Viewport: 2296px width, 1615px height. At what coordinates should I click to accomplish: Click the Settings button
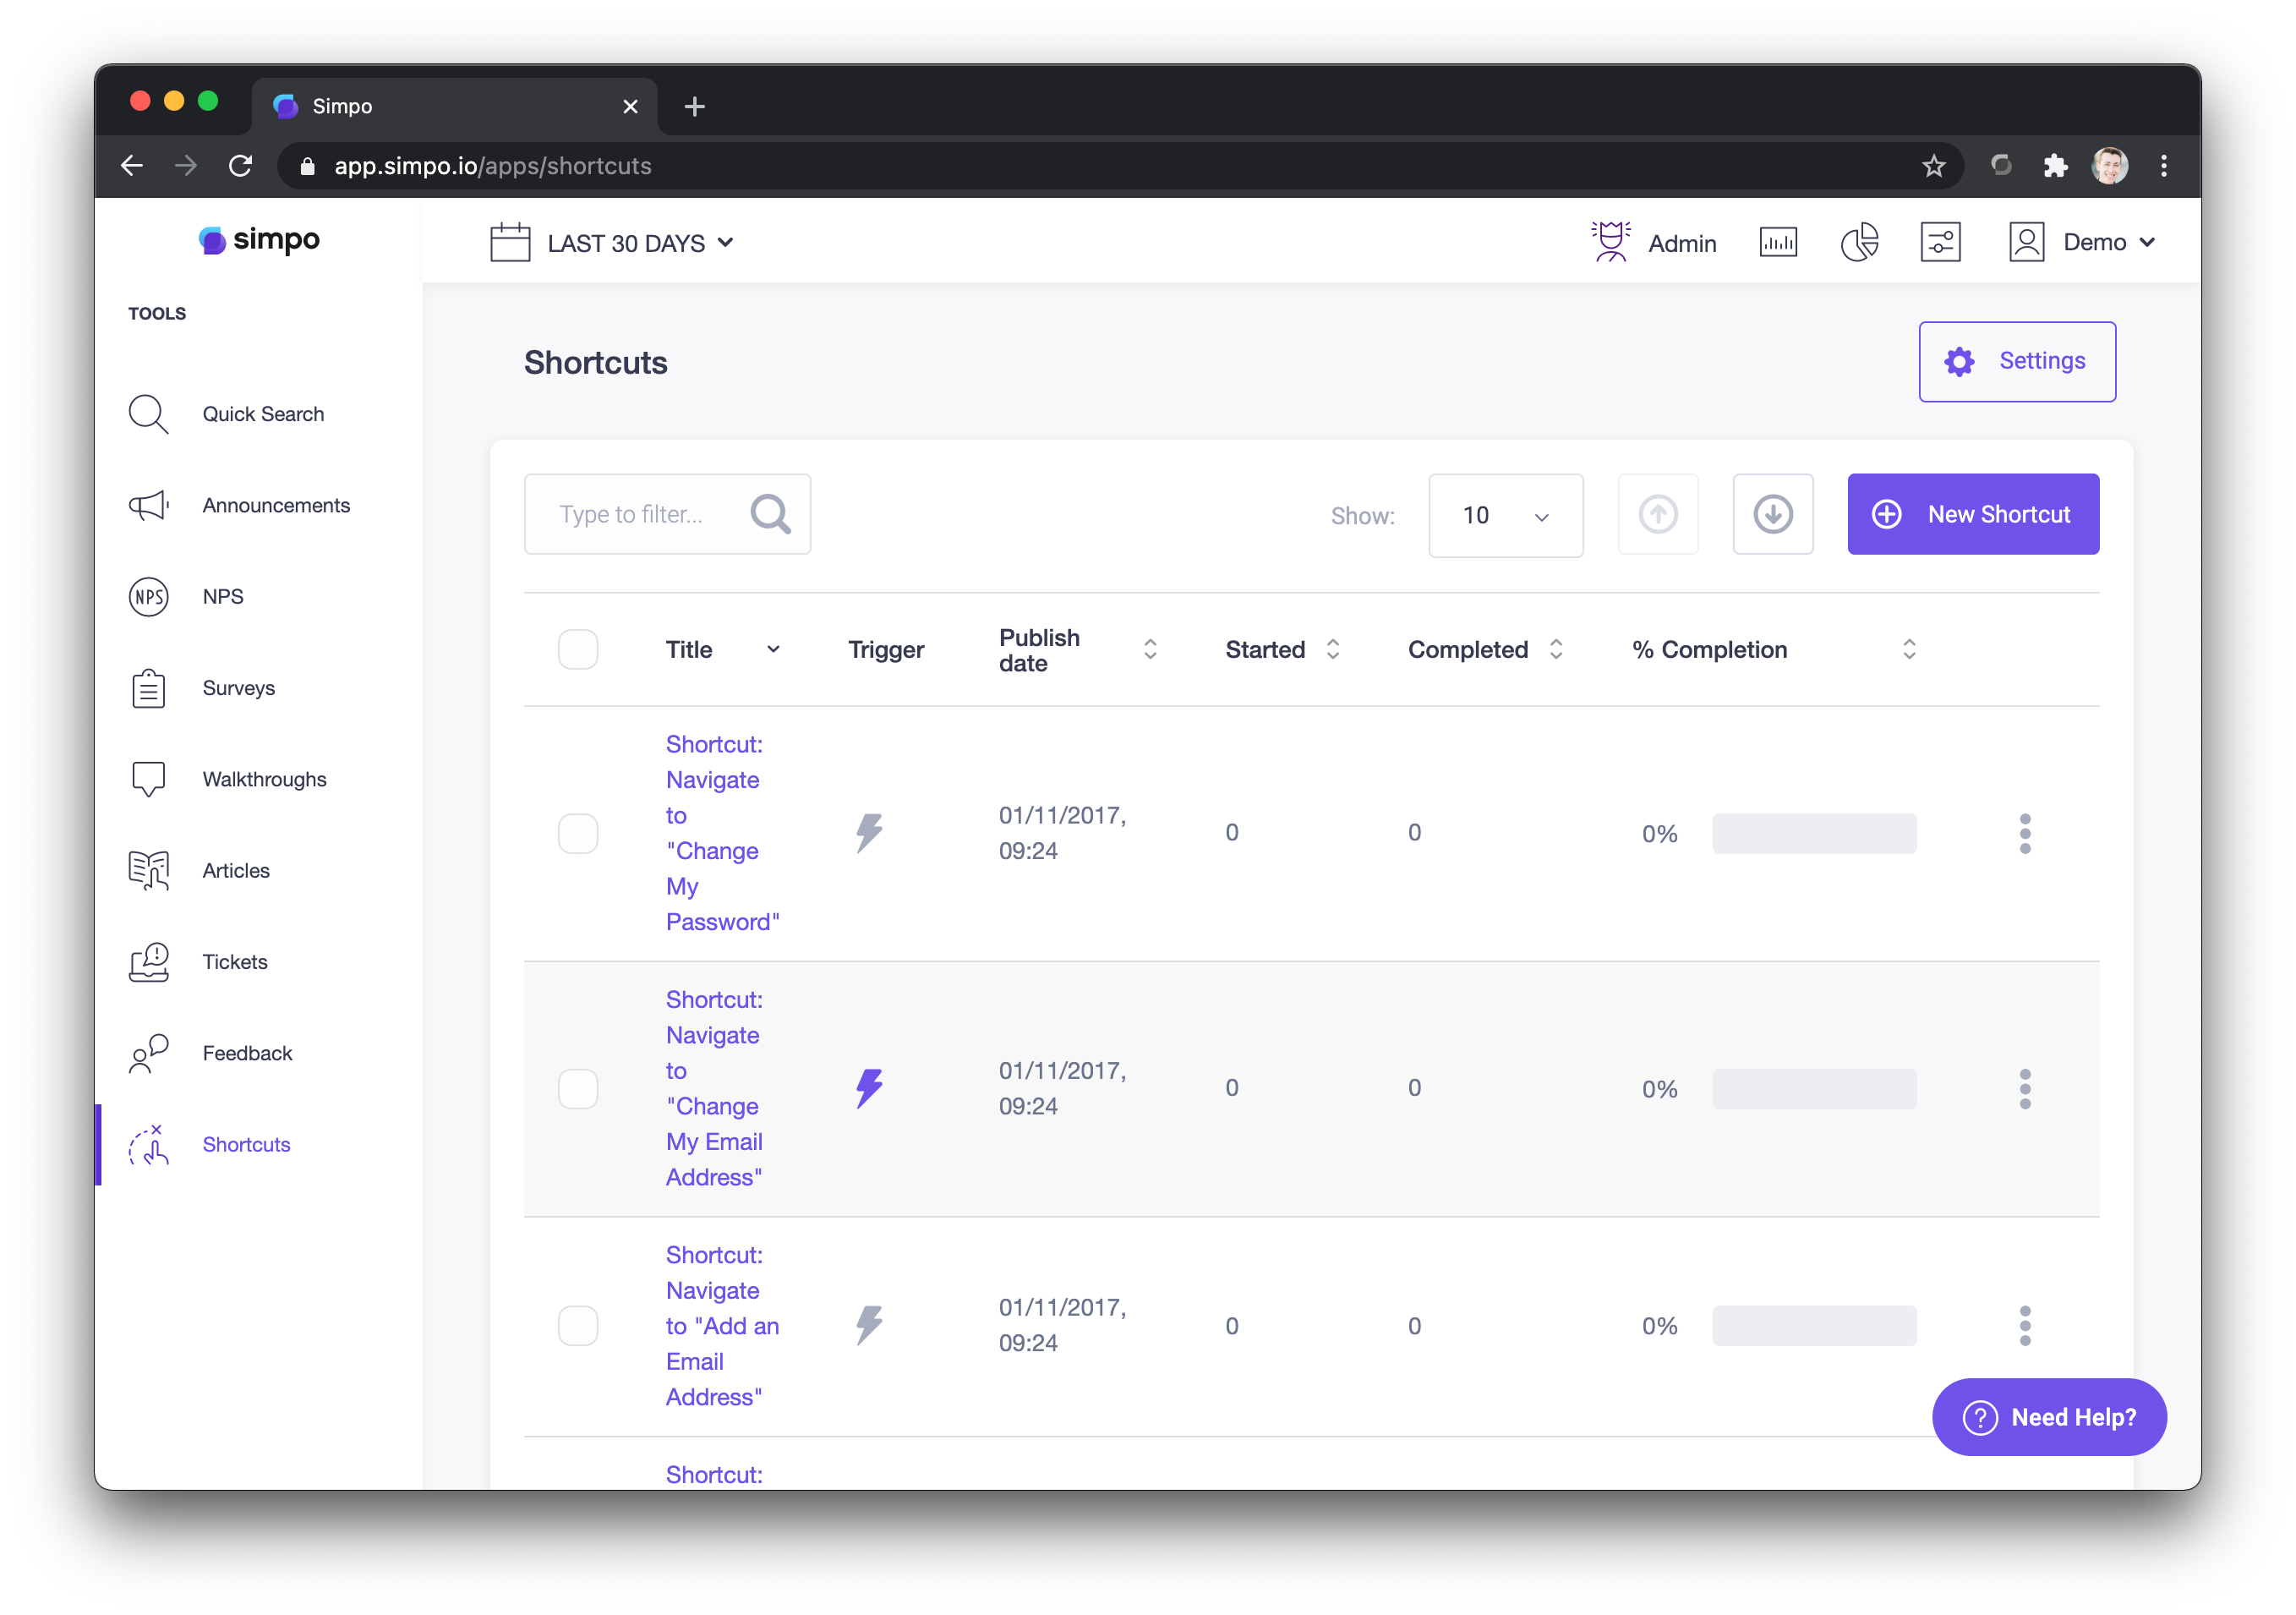point(2017,361)
